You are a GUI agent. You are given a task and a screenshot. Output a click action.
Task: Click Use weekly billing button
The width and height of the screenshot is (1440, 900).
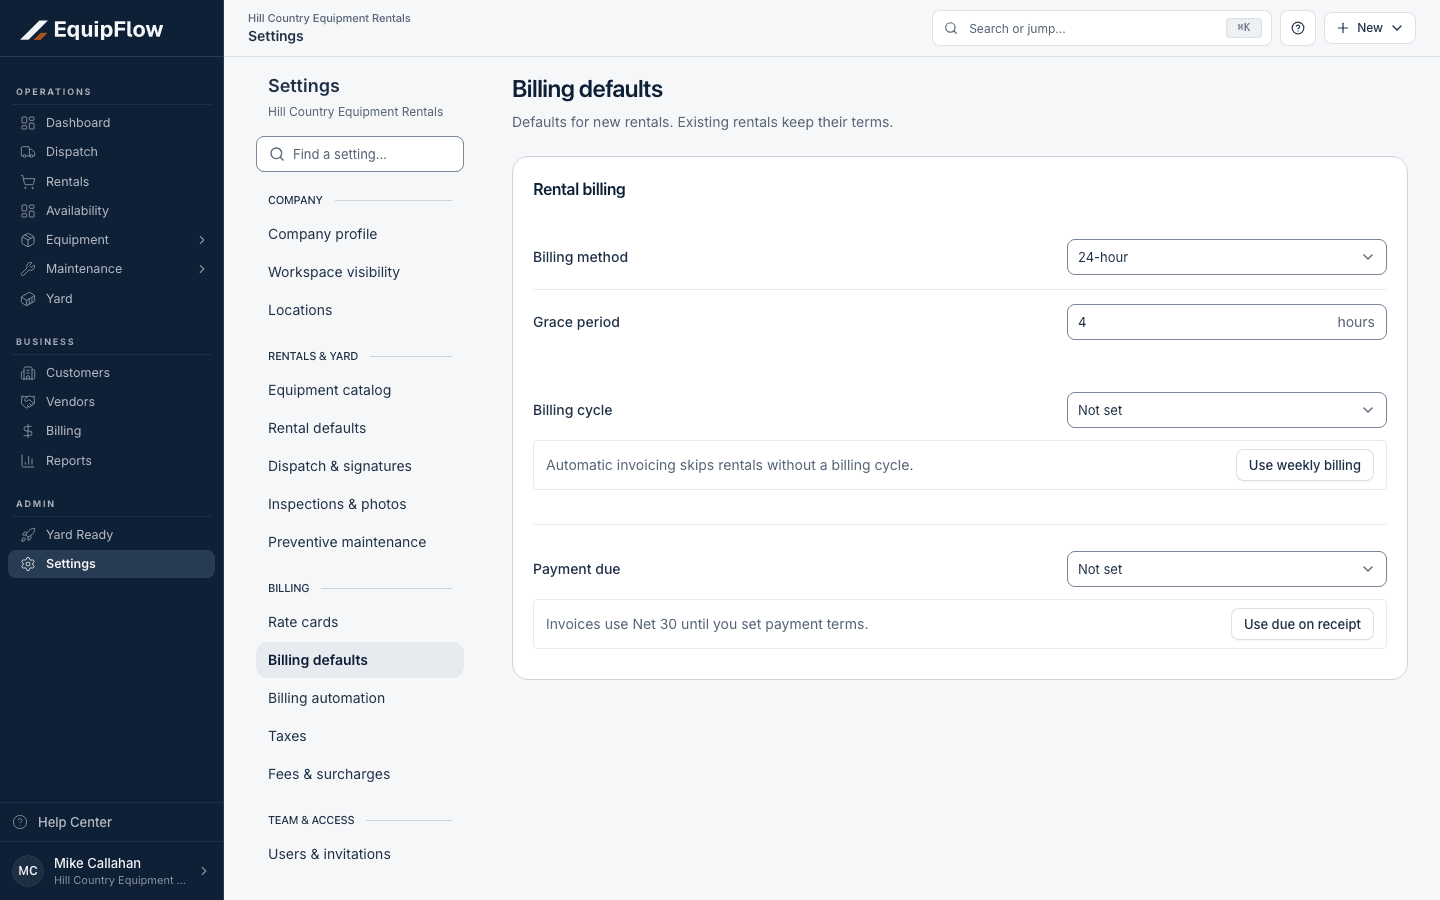tap(1305, 465)
